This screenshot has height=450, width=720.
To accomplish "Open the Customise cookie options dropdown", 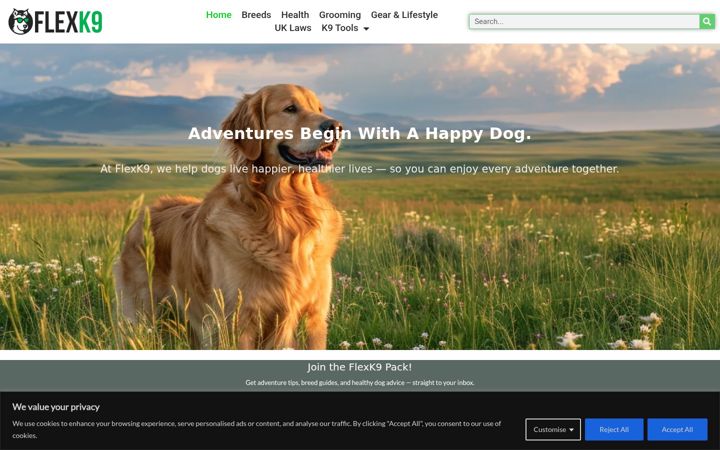I will point(553,429).
